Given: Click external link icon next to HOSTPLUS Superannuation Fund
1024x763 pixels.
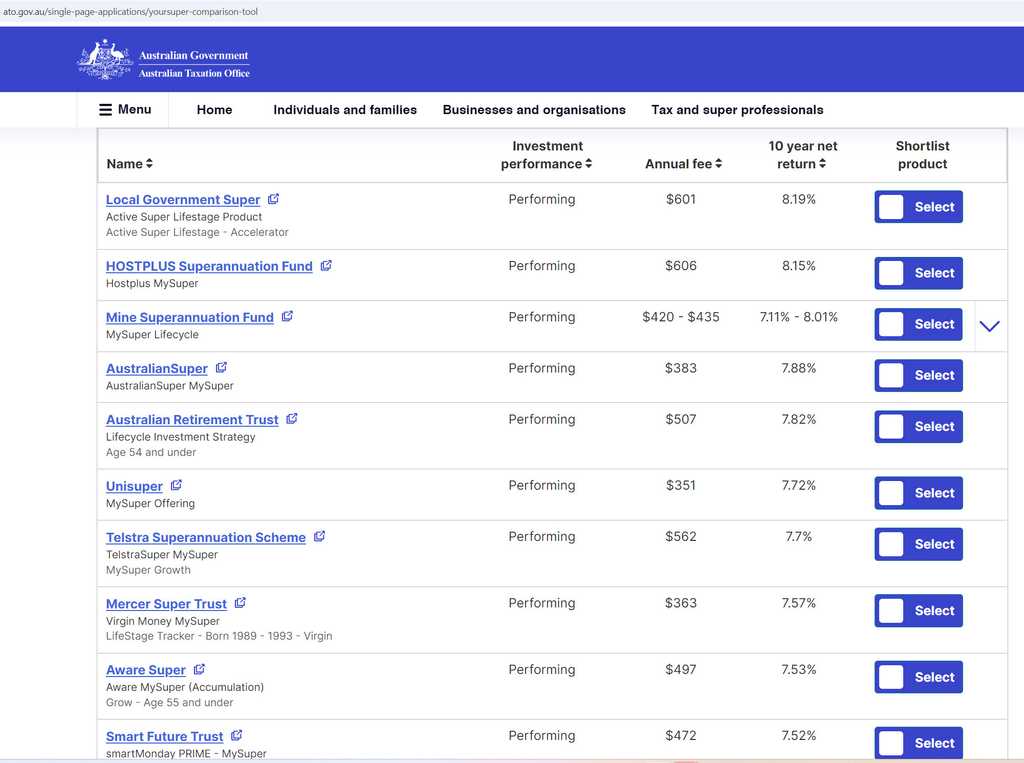Looking at the screenshot, I should pyautogui.click(x=326, y=266).
